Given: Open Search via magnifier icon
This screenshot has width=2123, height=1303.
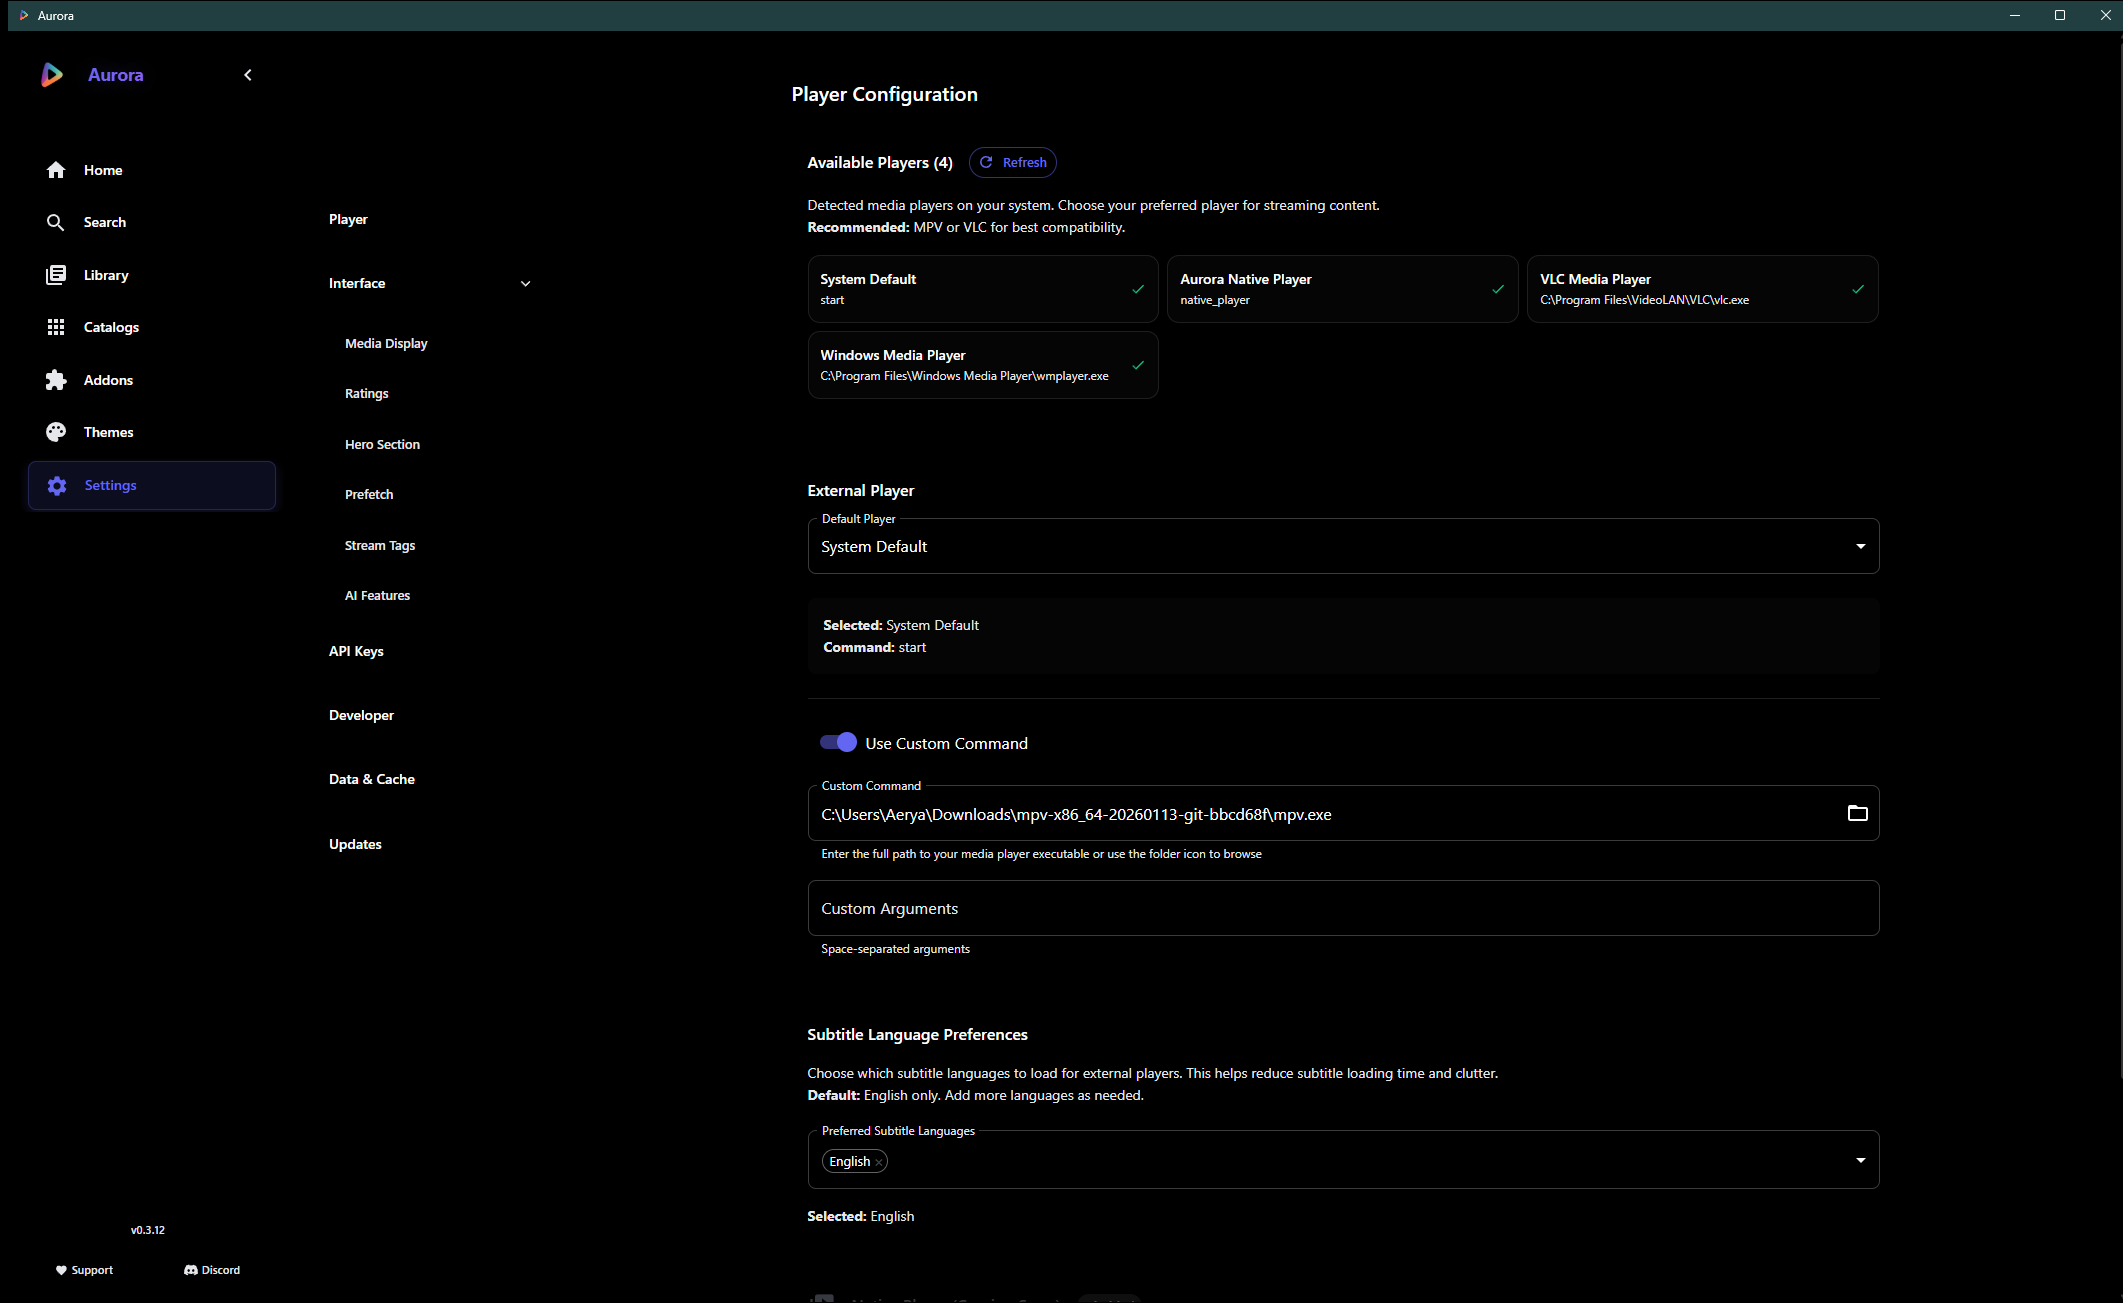Looking at the screenshot, I should [x=56, y=222].
